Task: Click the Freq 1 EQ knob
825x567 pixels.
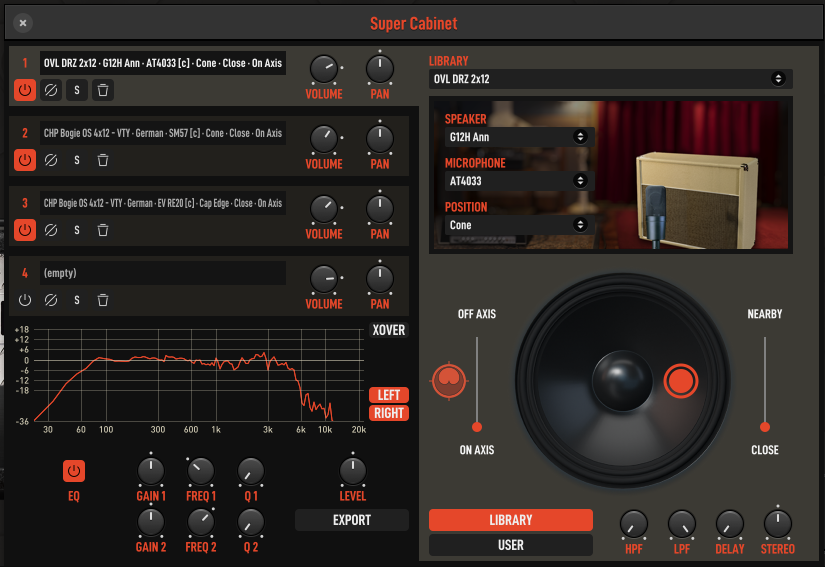Action: tap(200, 471)
